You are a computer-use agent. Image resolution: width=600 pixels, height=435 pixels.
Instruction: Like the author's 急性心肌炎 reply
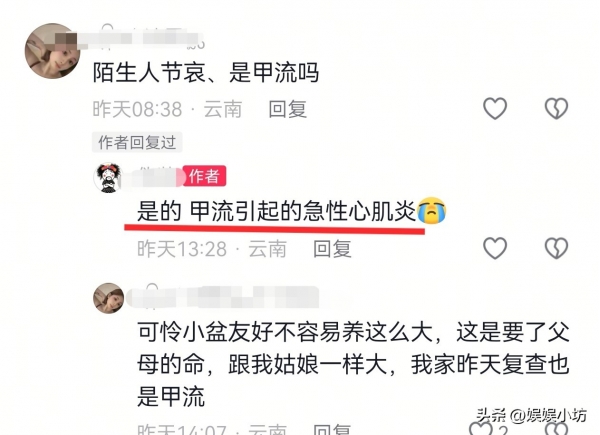[x=495, y=248]
